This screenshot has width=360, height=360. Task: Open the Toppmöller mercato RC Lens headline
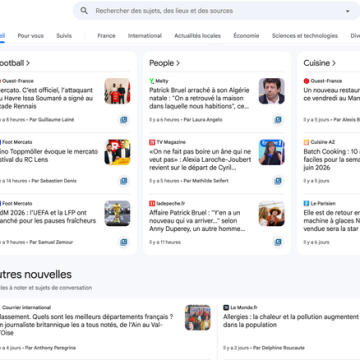(x=49, y=156)
